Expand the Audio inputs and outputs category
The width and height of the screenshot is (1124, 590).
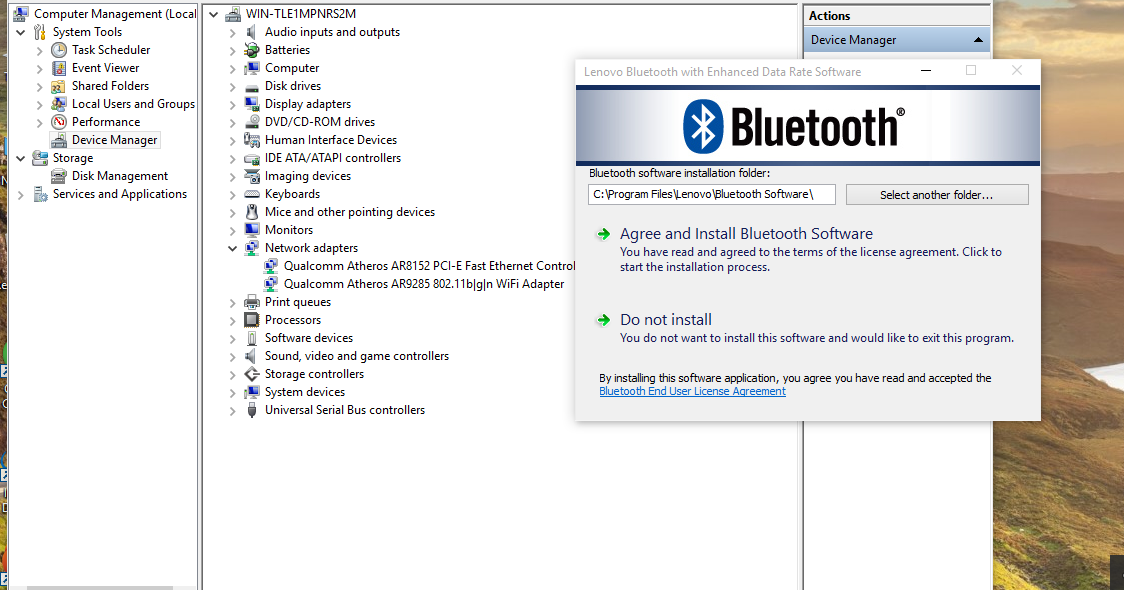point(232,32)
